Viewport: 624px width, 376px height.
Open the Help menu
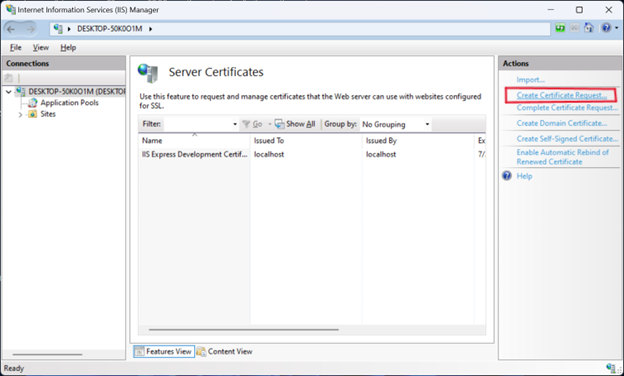(x=68, y=48)
